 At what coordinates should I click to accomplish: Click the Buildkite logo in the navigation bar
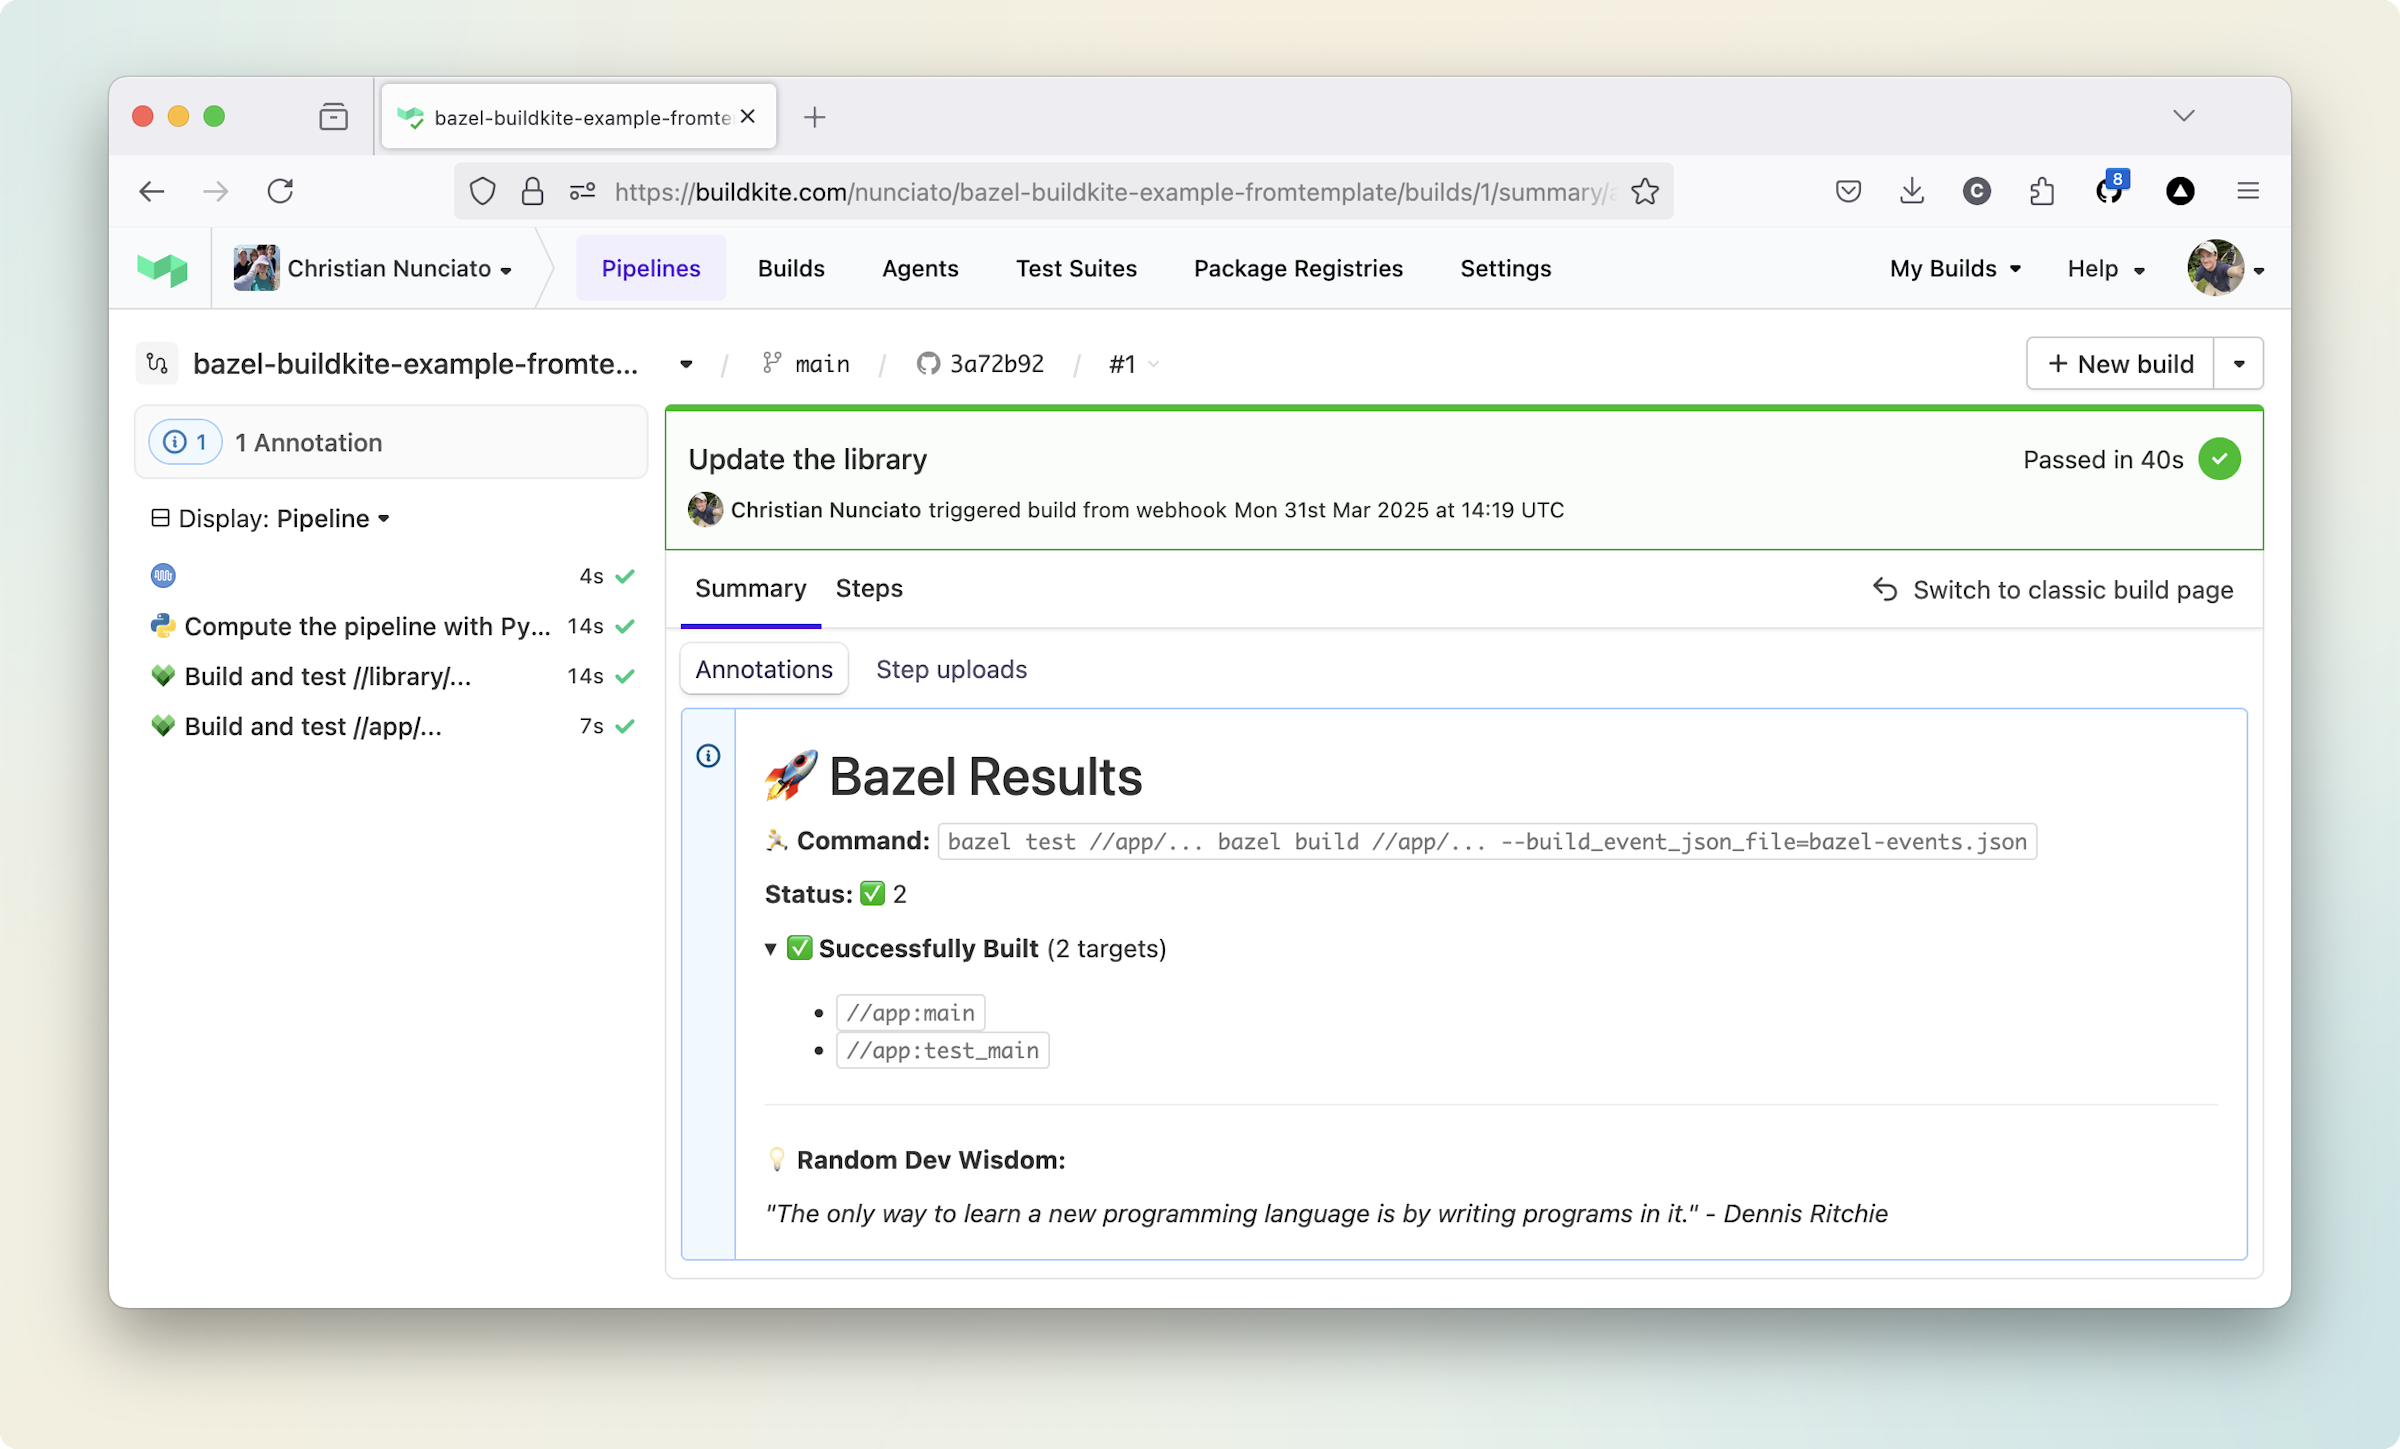163,268
